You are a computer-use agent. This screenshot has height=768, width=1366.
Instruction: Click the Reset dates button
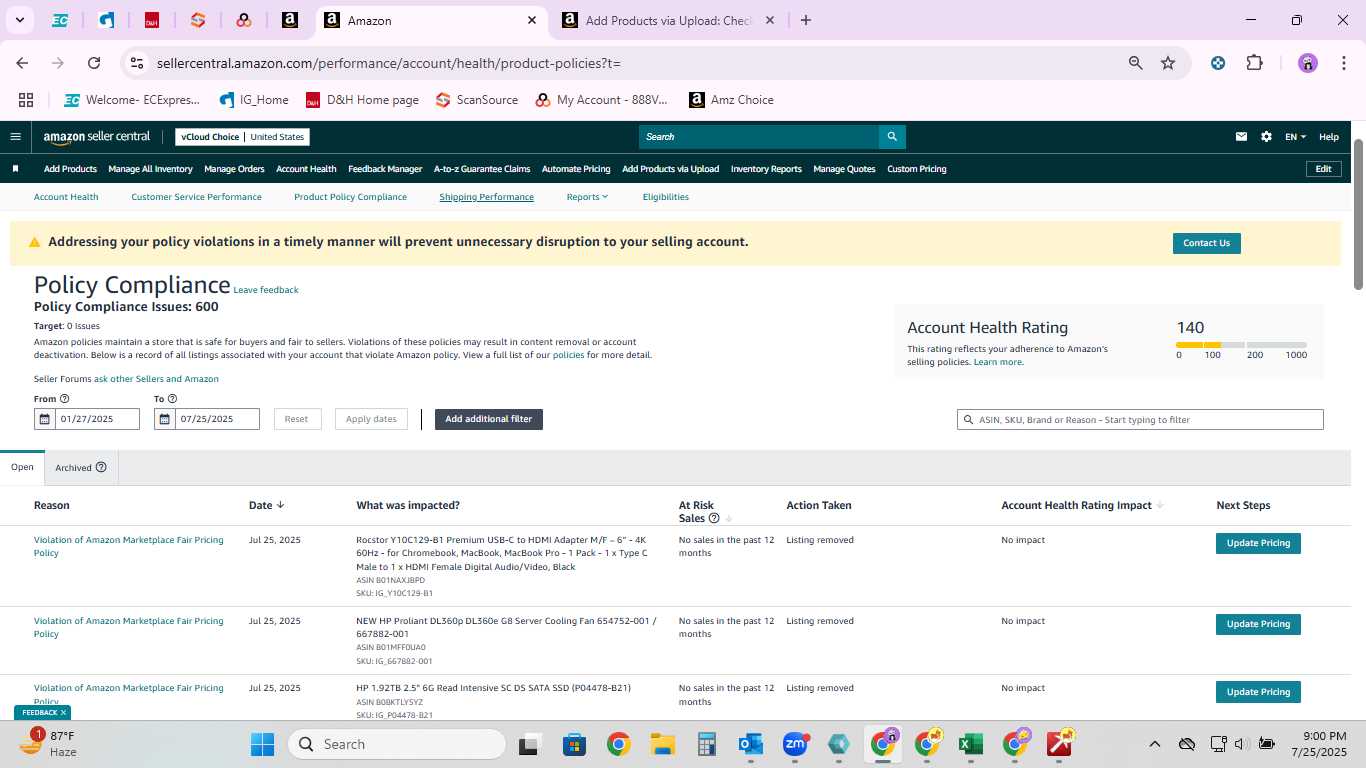[296, 419]
